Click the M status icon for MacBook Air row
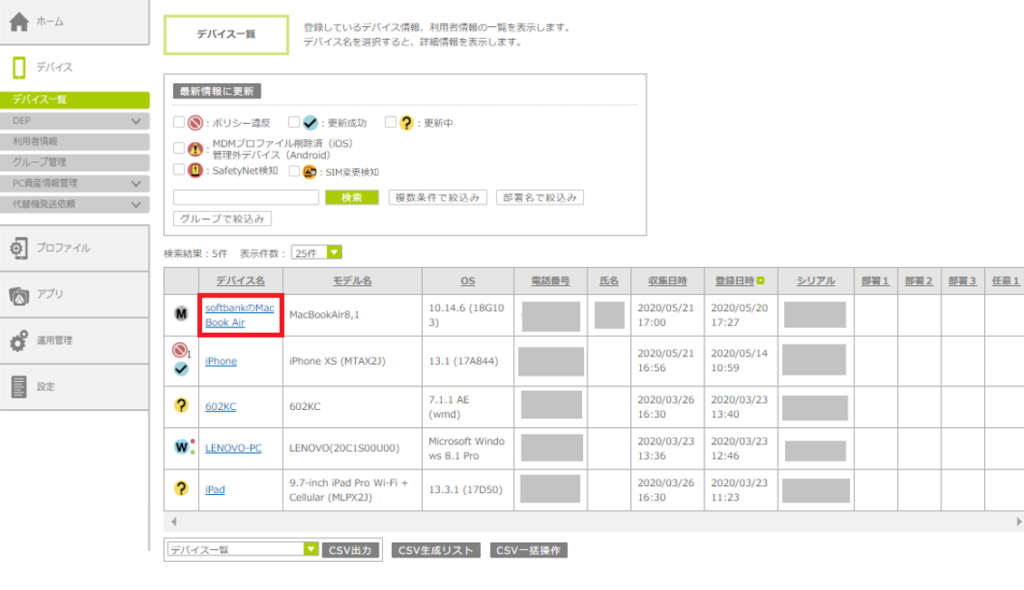This screenshot has width=1024, height=590. point(181,314)
